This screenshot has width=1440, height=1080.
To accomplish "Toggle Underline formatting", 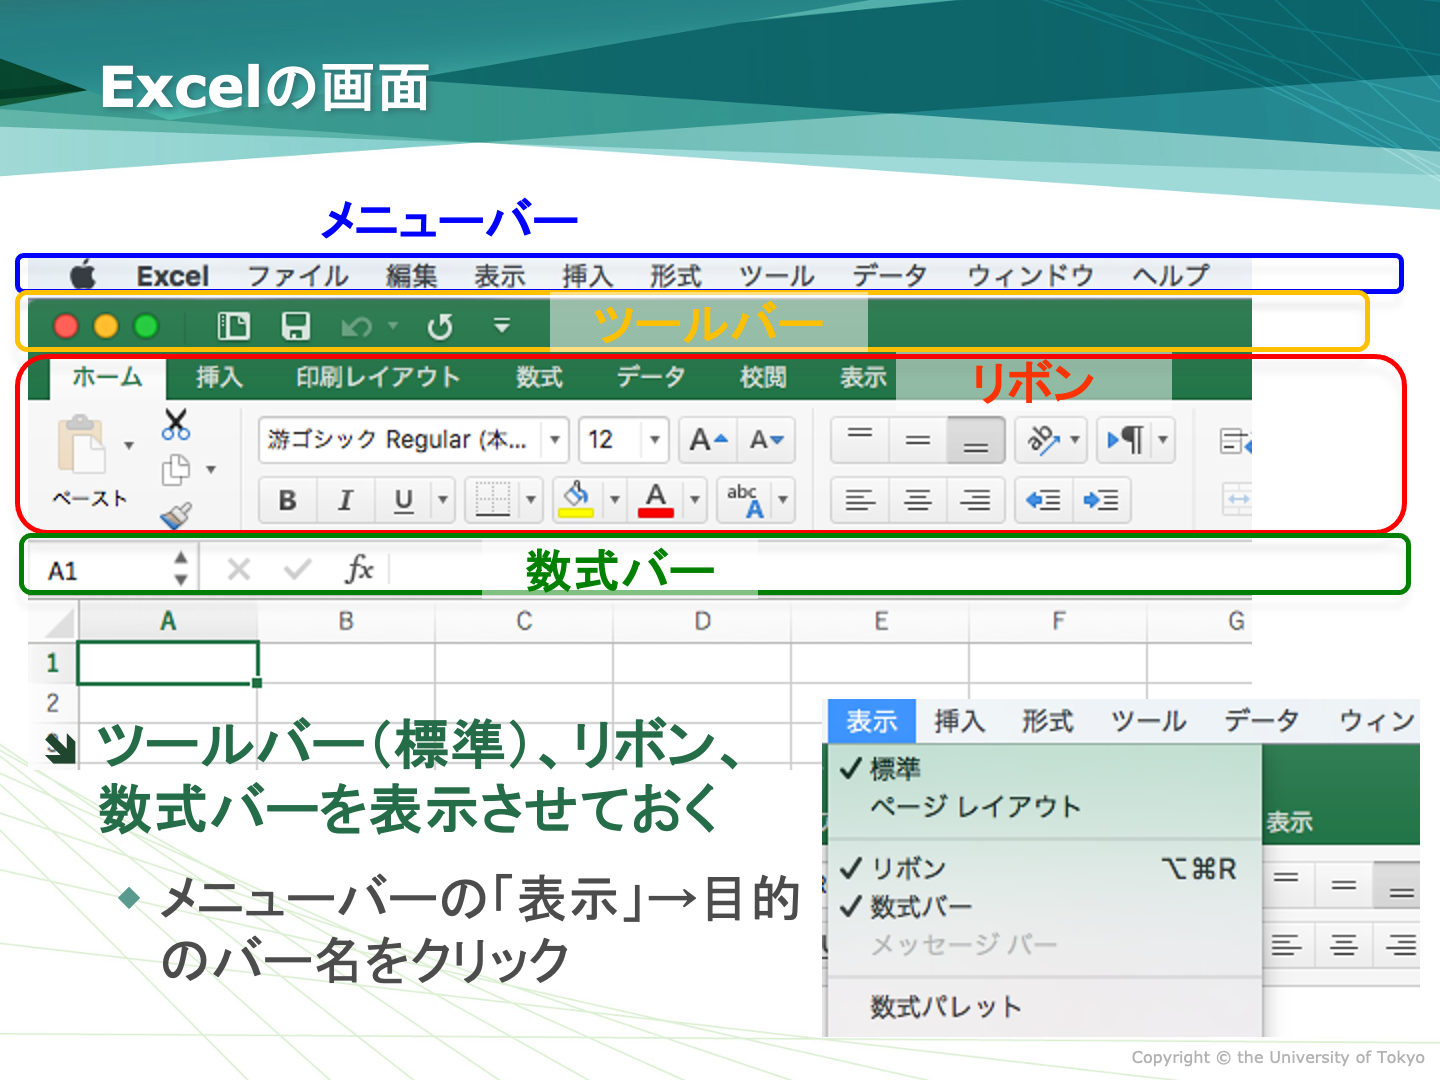I will click(404, 499).
